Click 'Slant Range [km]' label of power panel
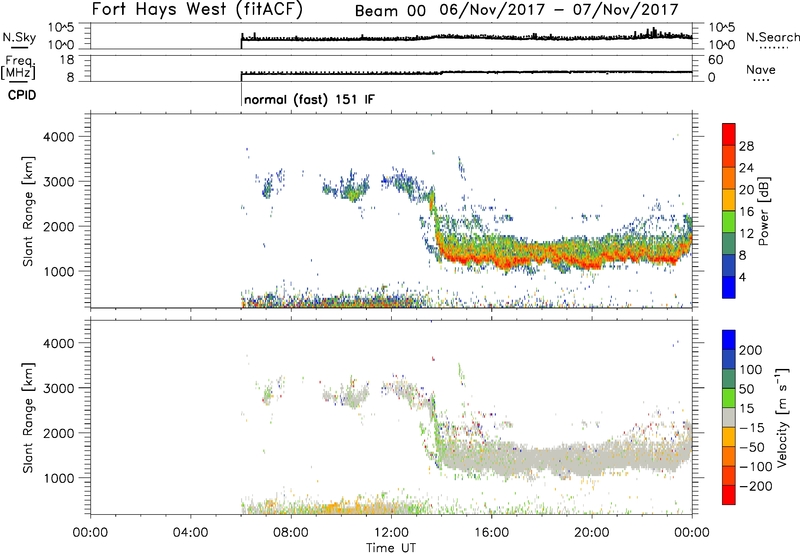 [28, 211]
